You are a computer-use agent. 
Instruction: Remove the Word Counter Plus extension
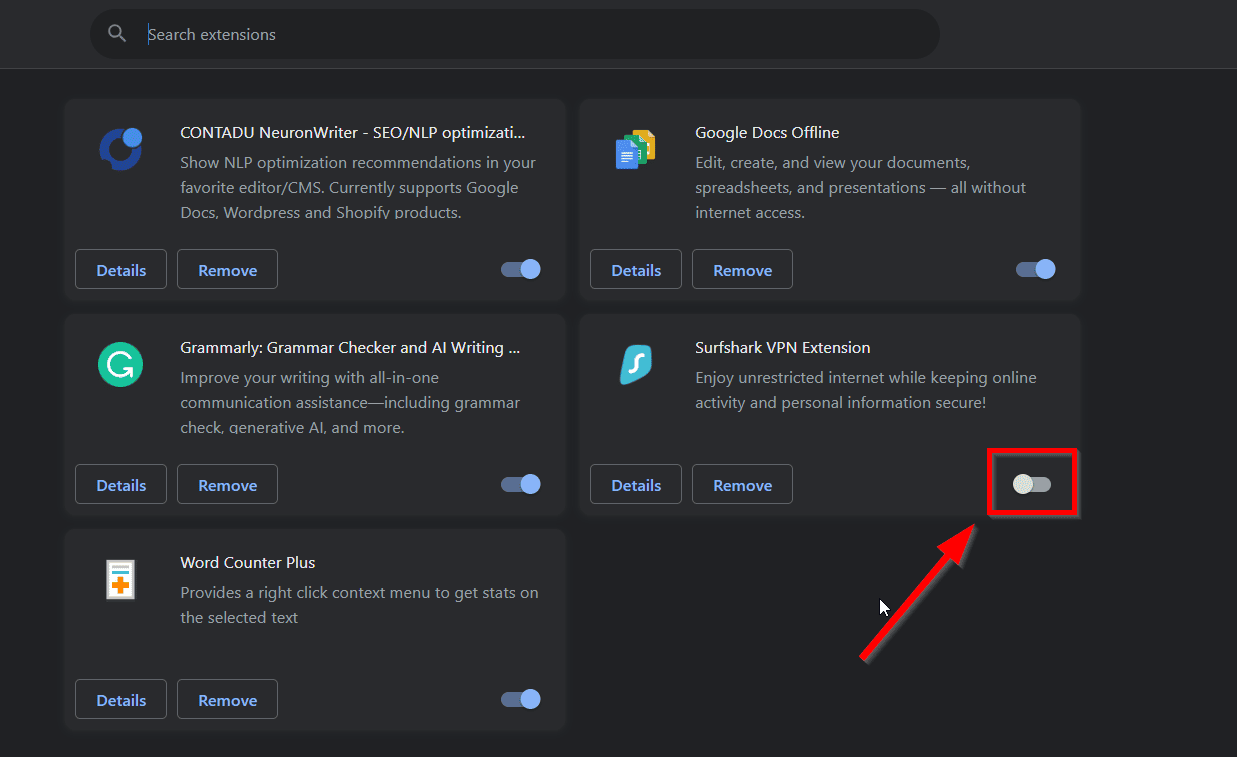point(227,700)
